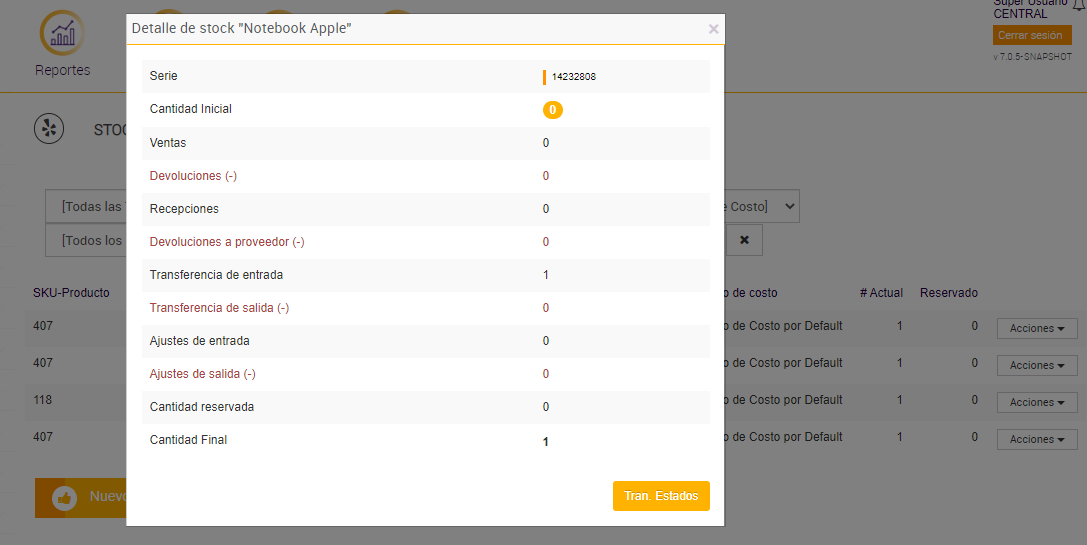This screenshot has width=1087, height=545.
Task: Open the Reportes chart icon
Action: 62,35
